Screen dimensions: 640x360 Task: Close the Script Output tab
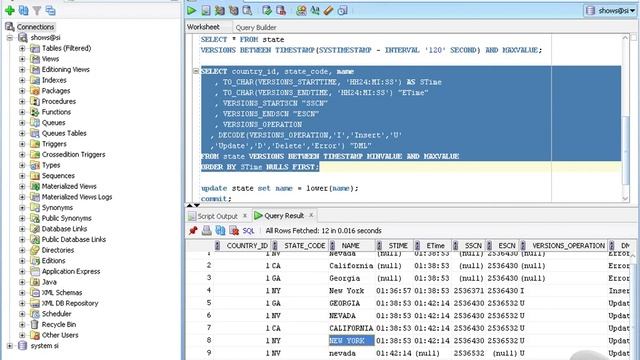click(x=245, y=216)
